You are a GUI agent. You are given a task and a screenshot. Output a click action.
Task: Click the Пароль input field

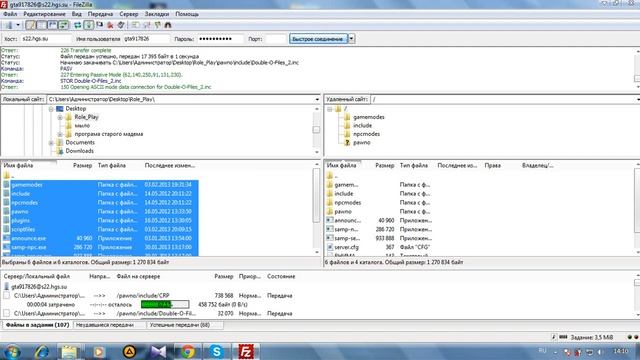(x=220, y=39)
